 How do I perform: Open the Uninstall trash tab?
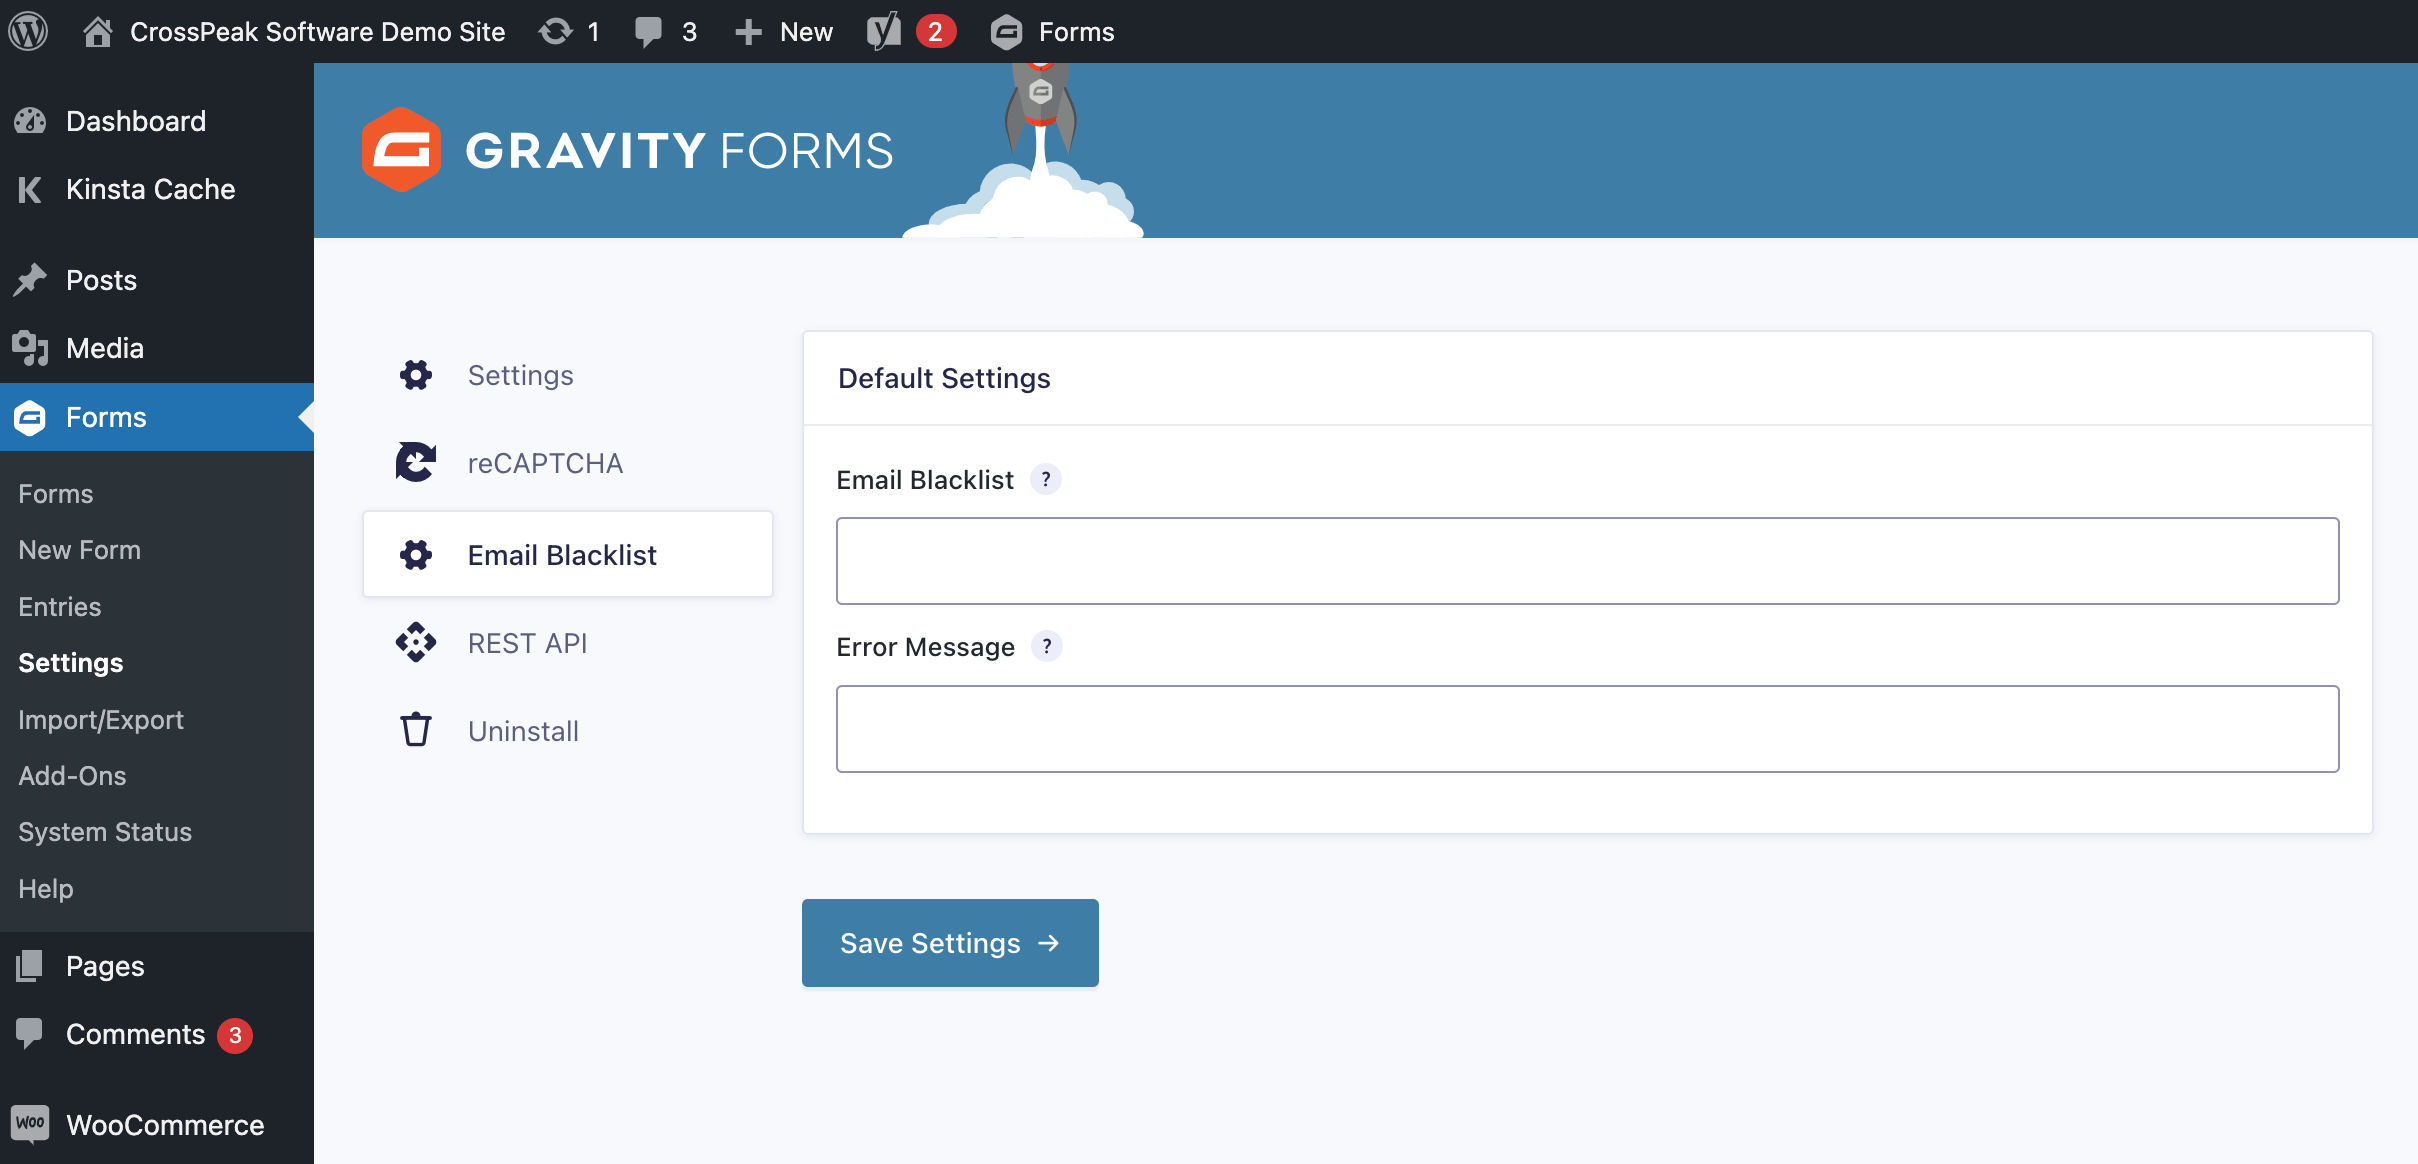click(523, 731)
